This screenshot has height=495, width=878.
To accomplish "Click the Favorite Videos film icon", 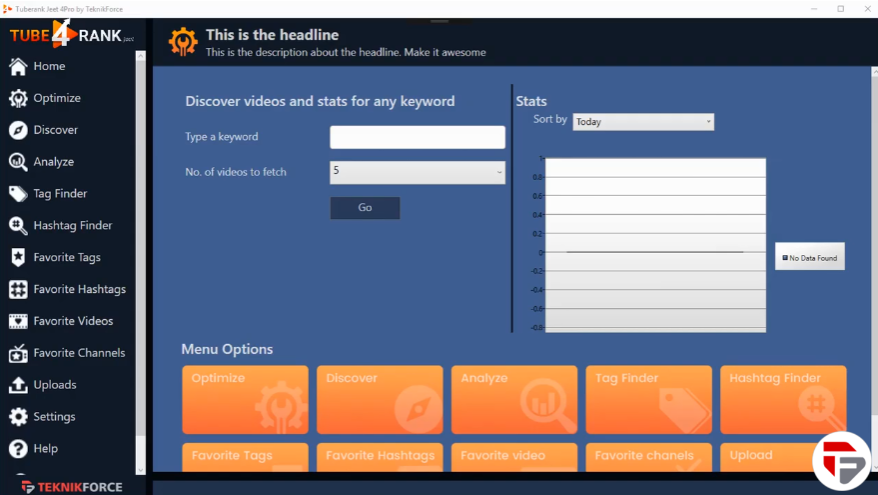I will [x=18, y=321].
